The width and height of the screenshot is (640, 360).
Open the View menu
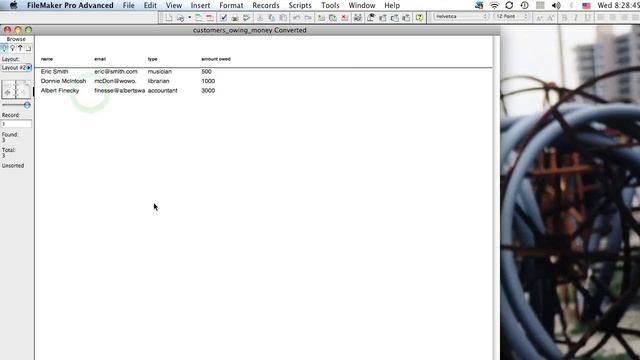174,5
